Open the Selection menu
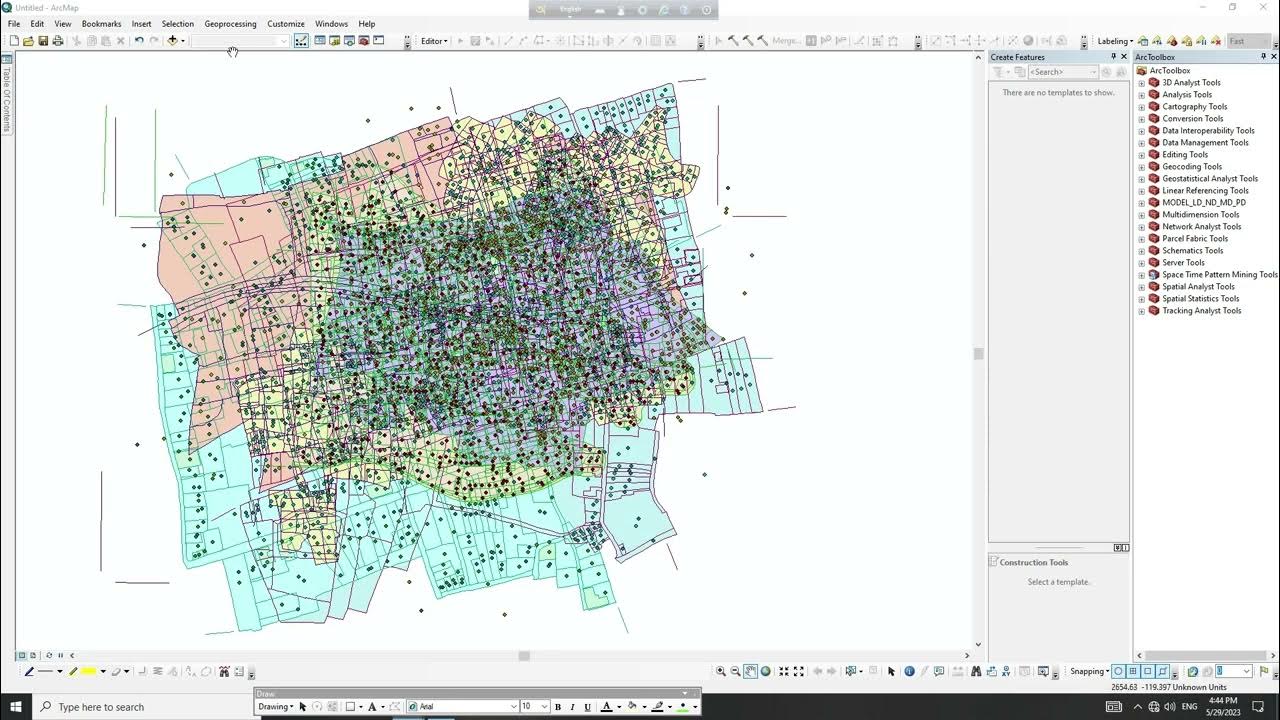 point(178,24)
